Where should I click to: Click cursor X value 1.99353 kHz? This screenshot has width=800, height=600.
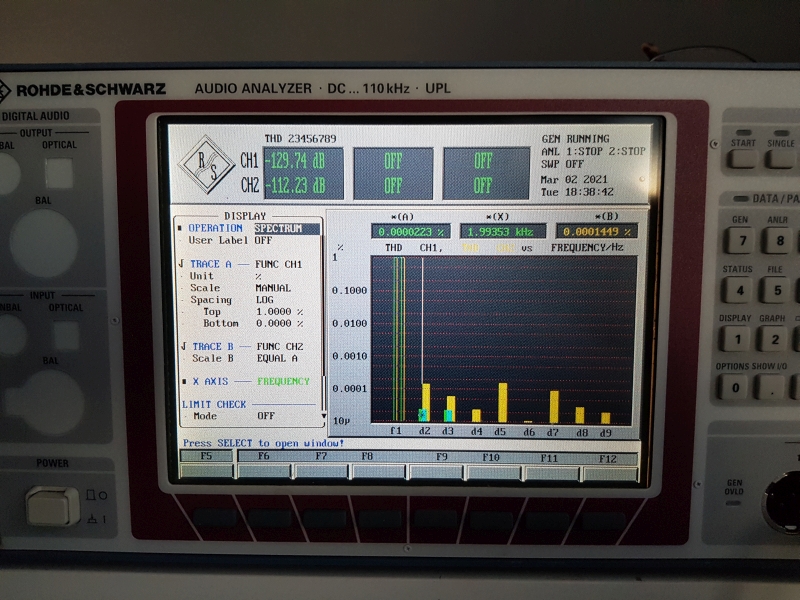point(502,232)
